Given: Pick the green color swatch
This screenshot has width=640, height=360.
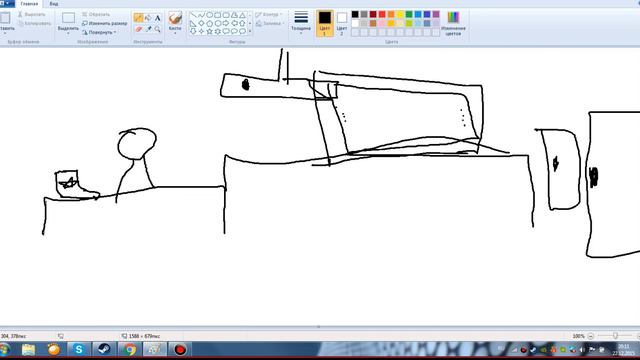Looking at the screenshot, I should click(x=409, y=15).
